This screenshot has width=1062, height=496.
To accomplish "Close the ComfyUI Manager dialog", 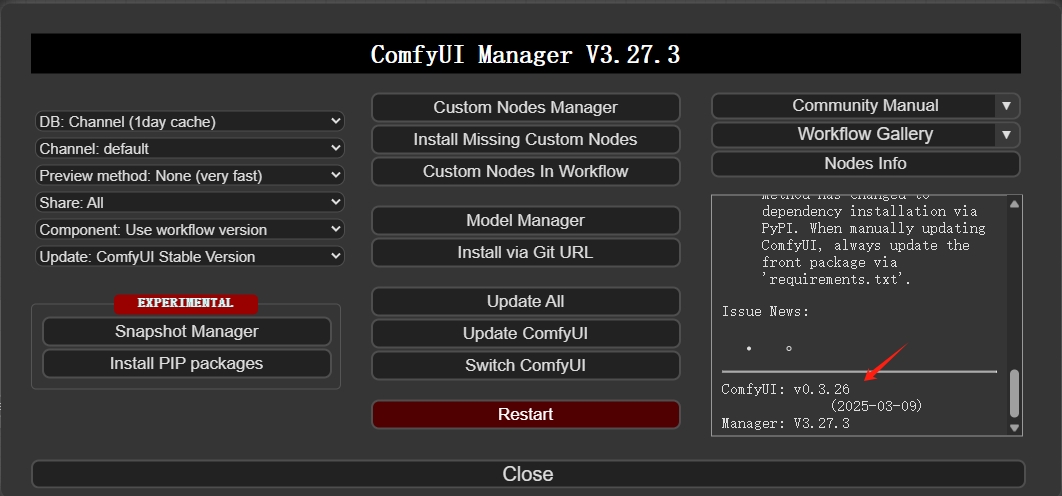I will click(528, 474).
